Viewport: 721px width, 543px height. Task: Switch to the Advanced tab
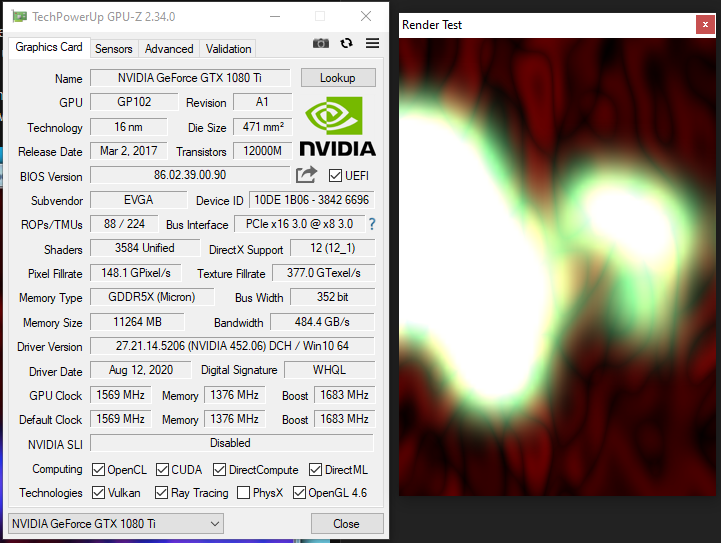coord(169,49)
